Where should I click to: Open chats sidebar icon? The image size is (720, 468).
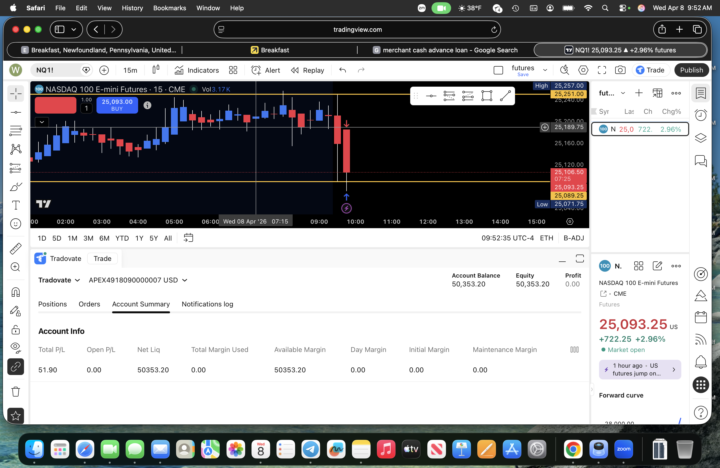701,161
